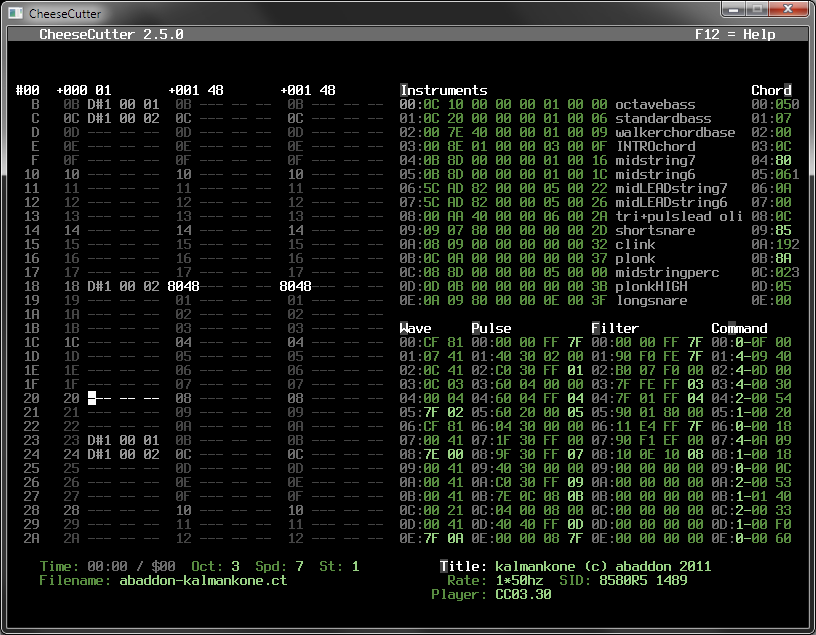This screenshot has height=635, width=816.
Task: Activate the Pulse table header
Action: tap(491, 328)
